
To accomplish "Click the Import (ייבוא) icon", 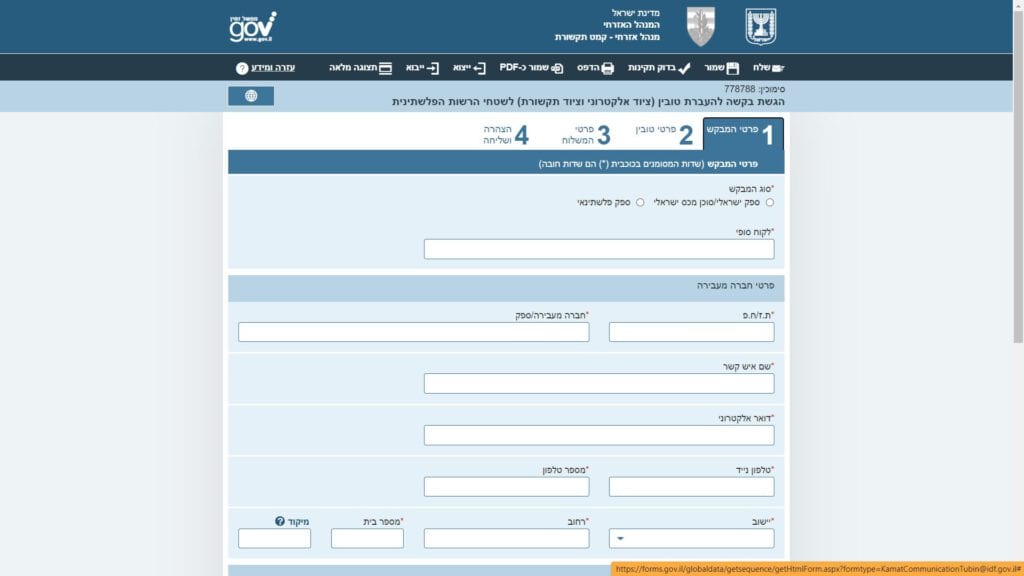I will click(x=432, y=68).
